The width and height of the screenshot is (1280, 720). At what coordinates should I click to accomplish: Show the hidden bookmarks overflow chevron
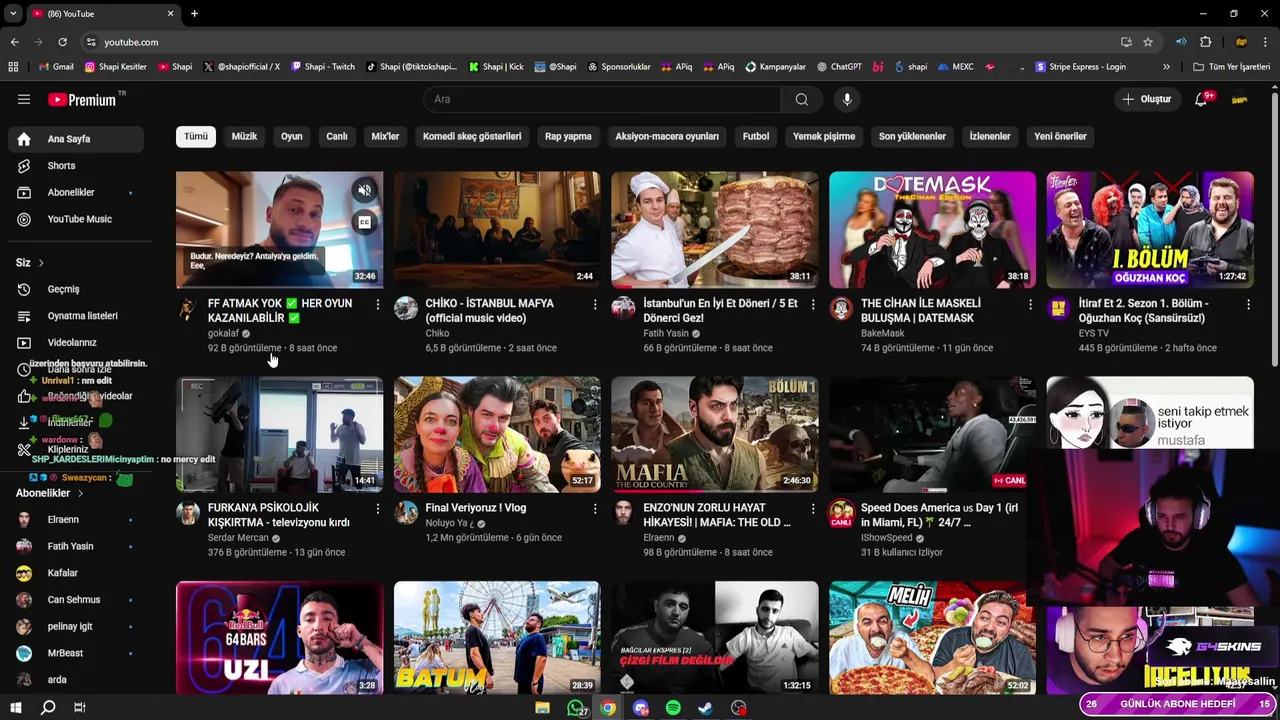click(x=1166, y=67)
